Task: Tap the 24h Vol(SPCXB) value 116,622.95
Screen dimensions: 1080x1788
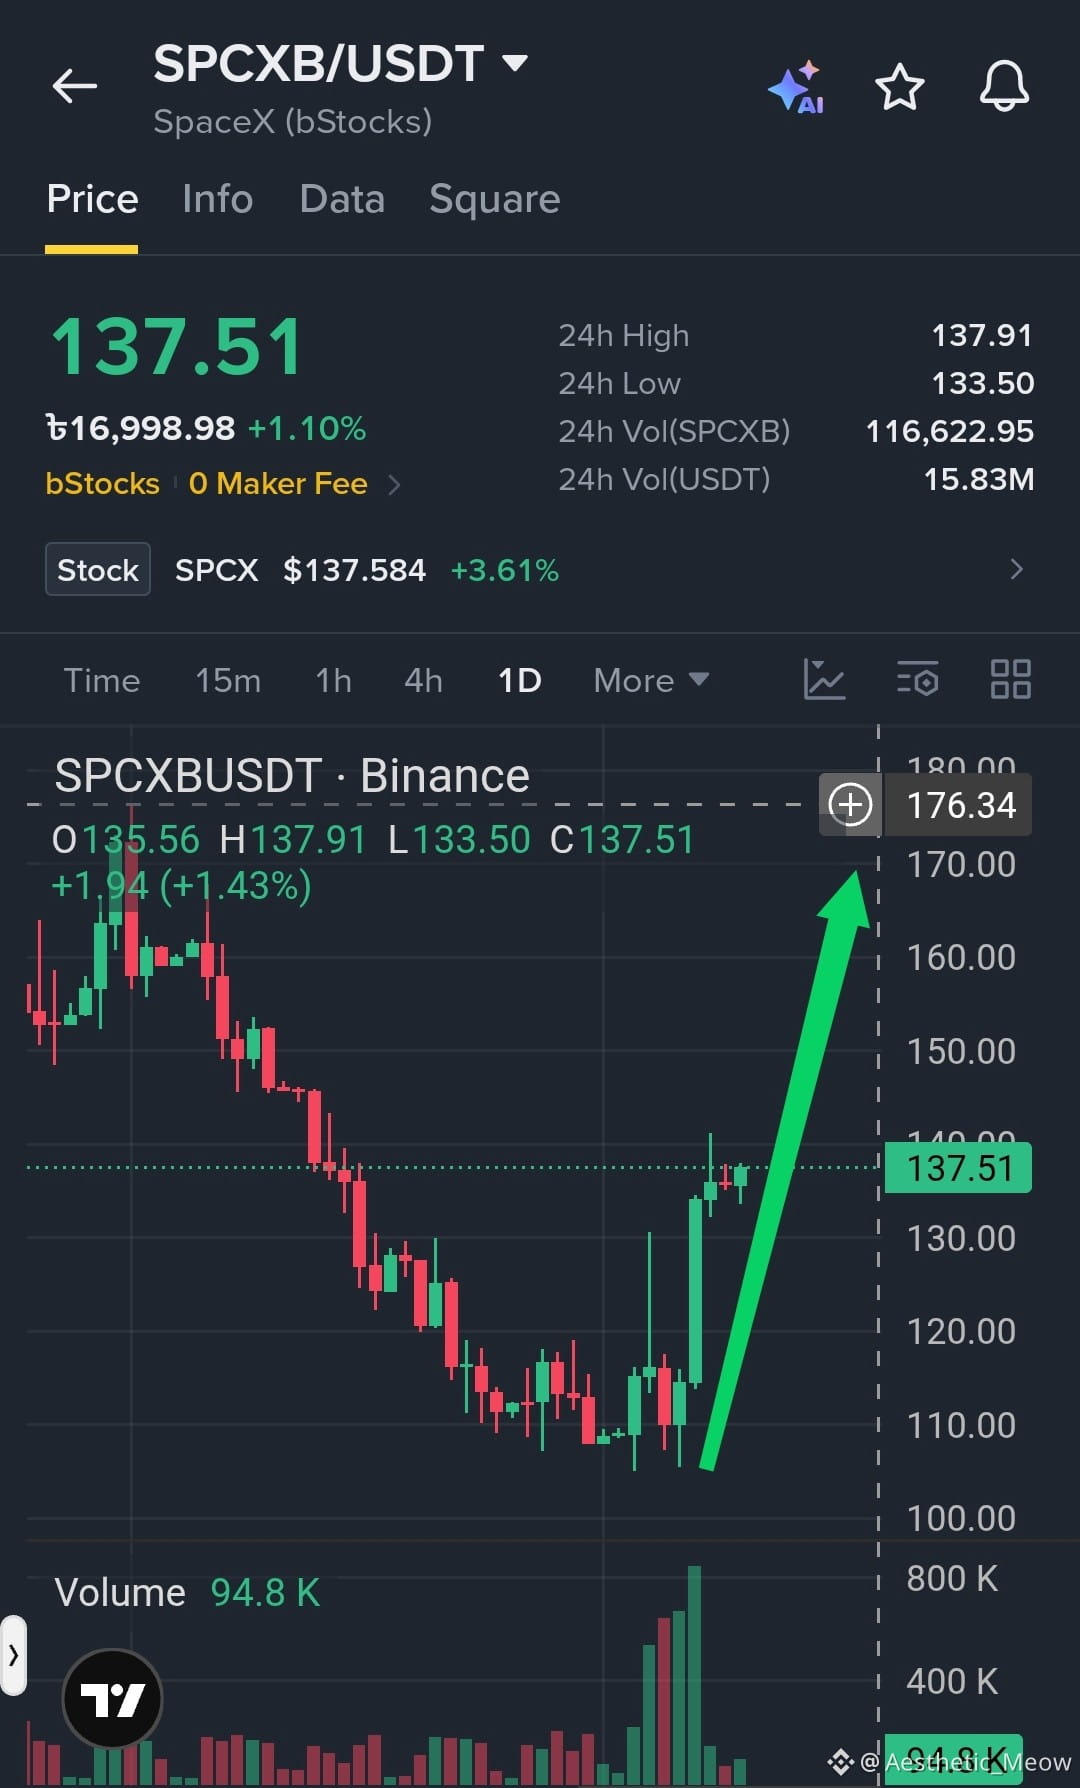Action: tap(950, 431)
